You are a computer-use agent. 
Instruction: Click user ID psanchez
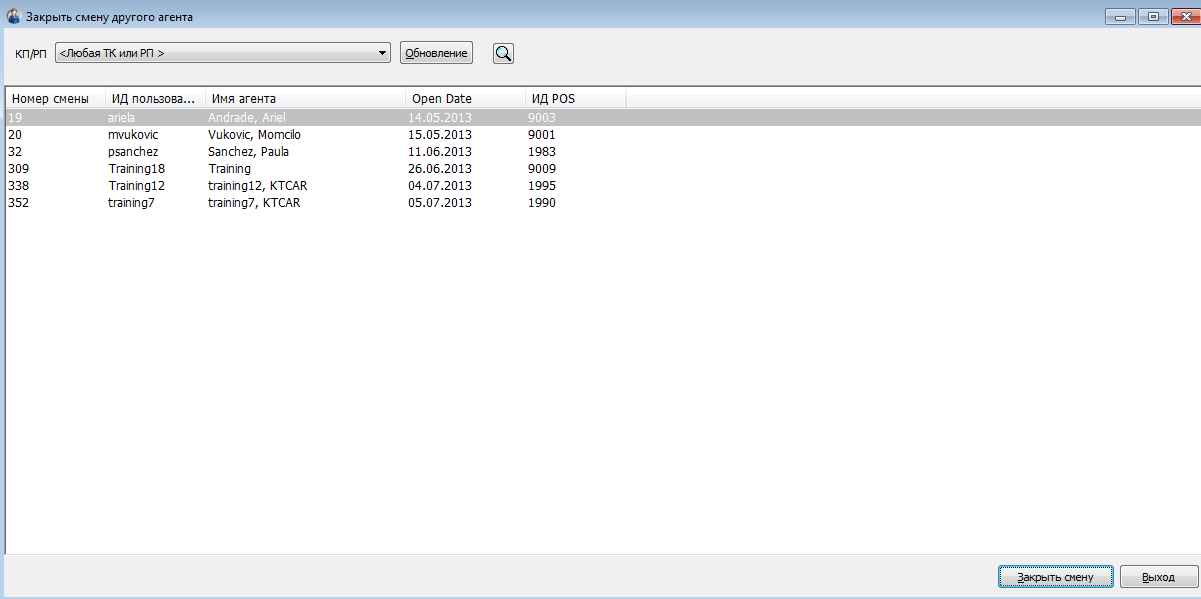click(x=133, y=152)
